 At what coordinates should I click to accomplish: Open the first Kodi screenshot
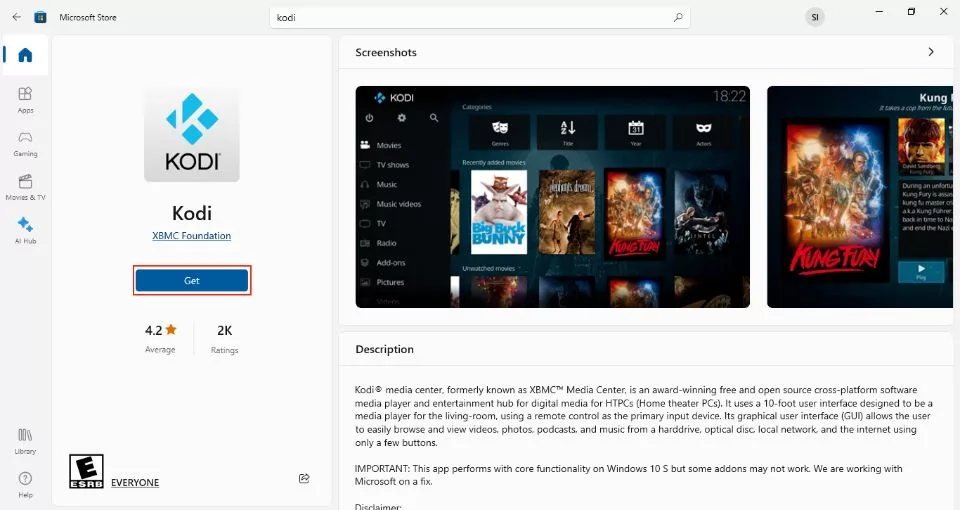(x=552, y=197)
